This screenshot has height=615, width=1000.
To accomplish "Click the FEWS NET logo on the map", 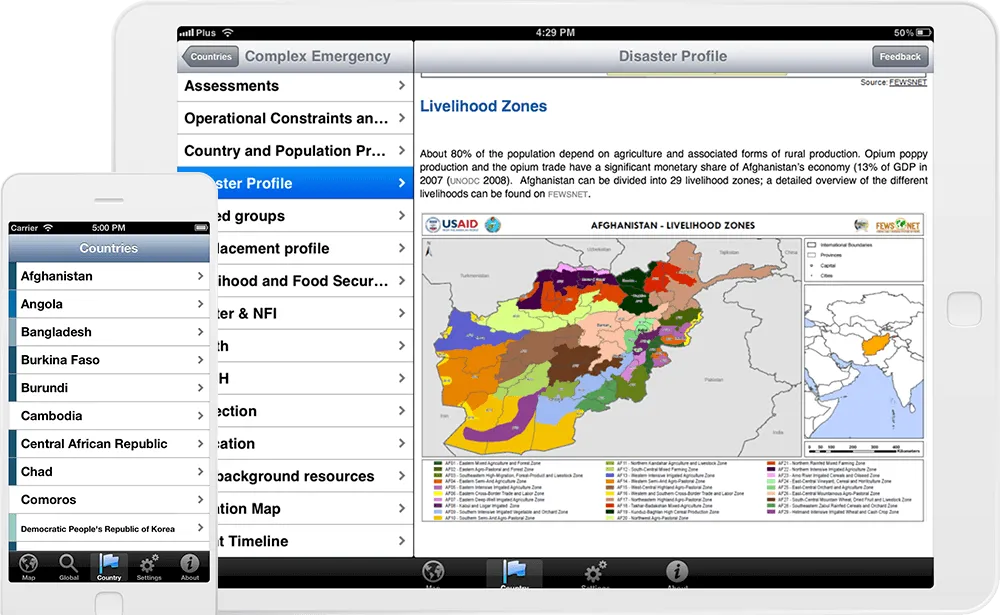I will coord(897,225).
